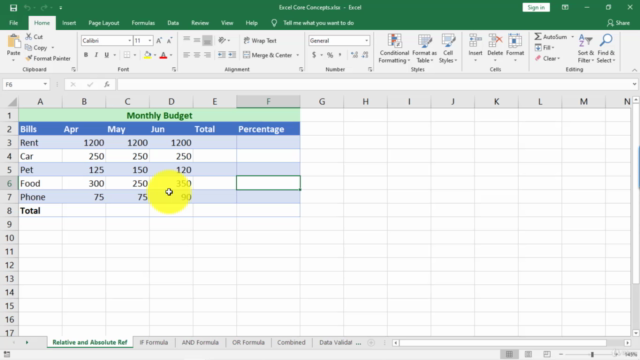Click the Insert cells icon

pos(475,41)
